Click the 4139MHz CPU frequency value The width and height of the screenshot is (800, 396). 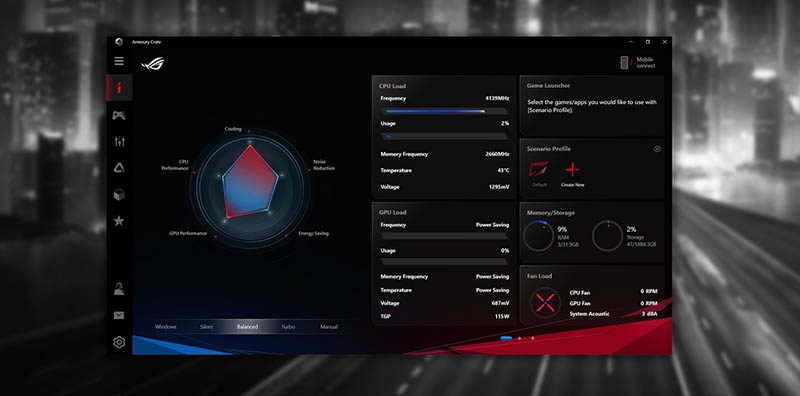(497, 98)
